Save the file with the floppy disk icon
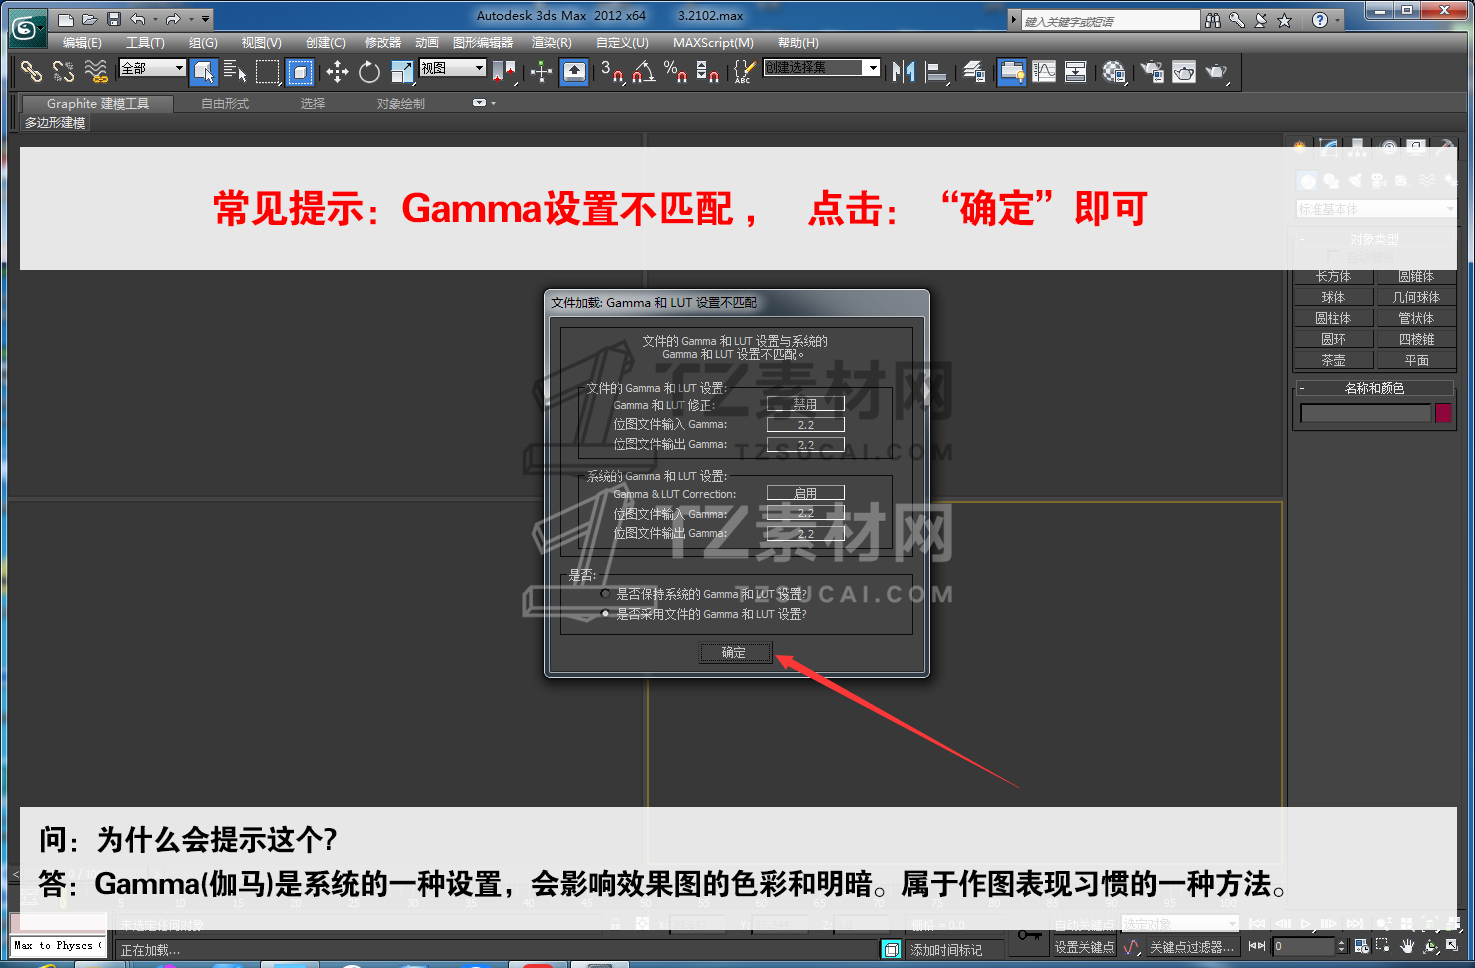 [x=114, y=19]
